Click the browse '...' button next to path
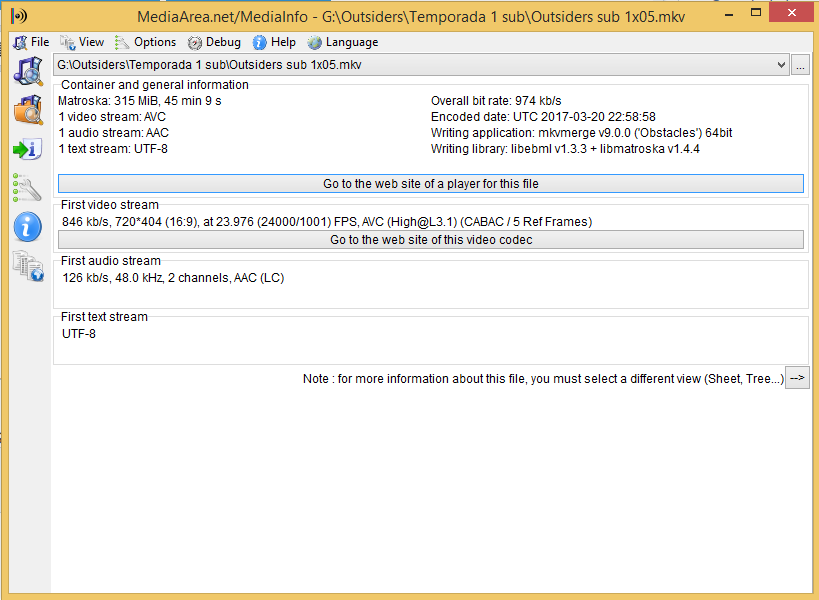Image resolution: width=819 pixels, height=600 pixels. (x=800, y=65)
